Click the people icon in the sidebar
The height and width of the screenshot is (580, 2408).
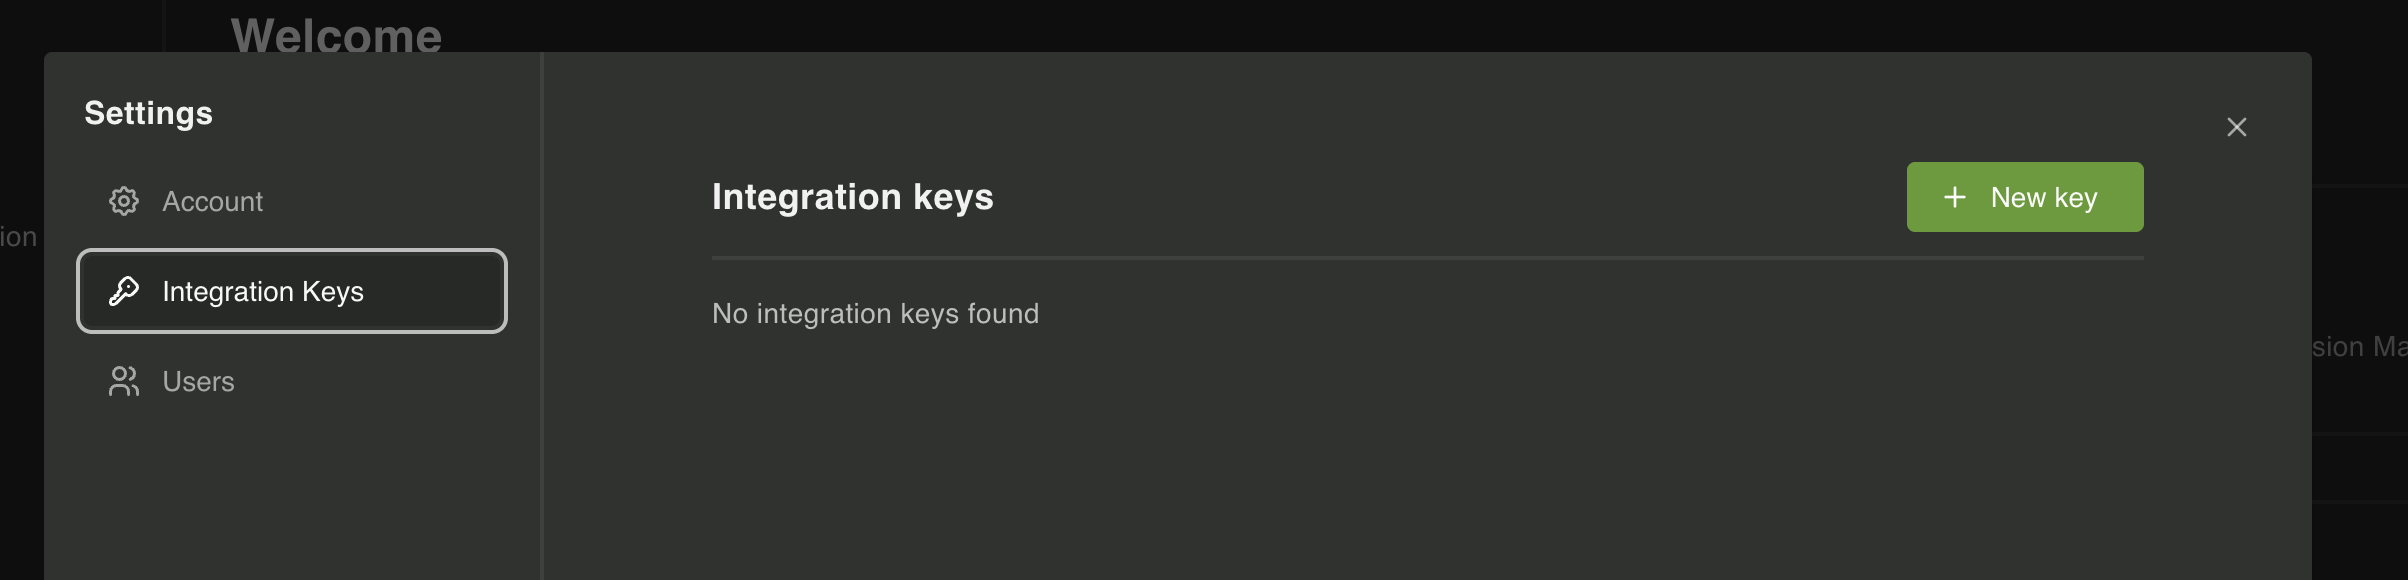pyautogui.click(x=123, y=381)
